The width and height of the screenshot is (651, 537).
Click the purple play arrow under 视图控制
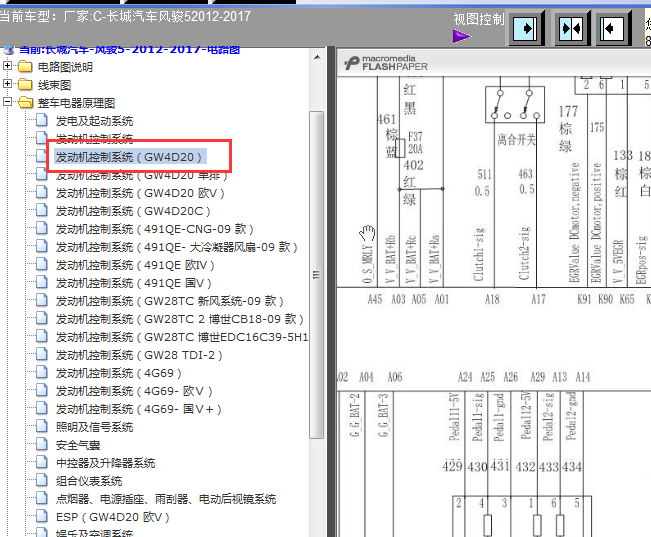pyautogui.click(x=462, y=36)
